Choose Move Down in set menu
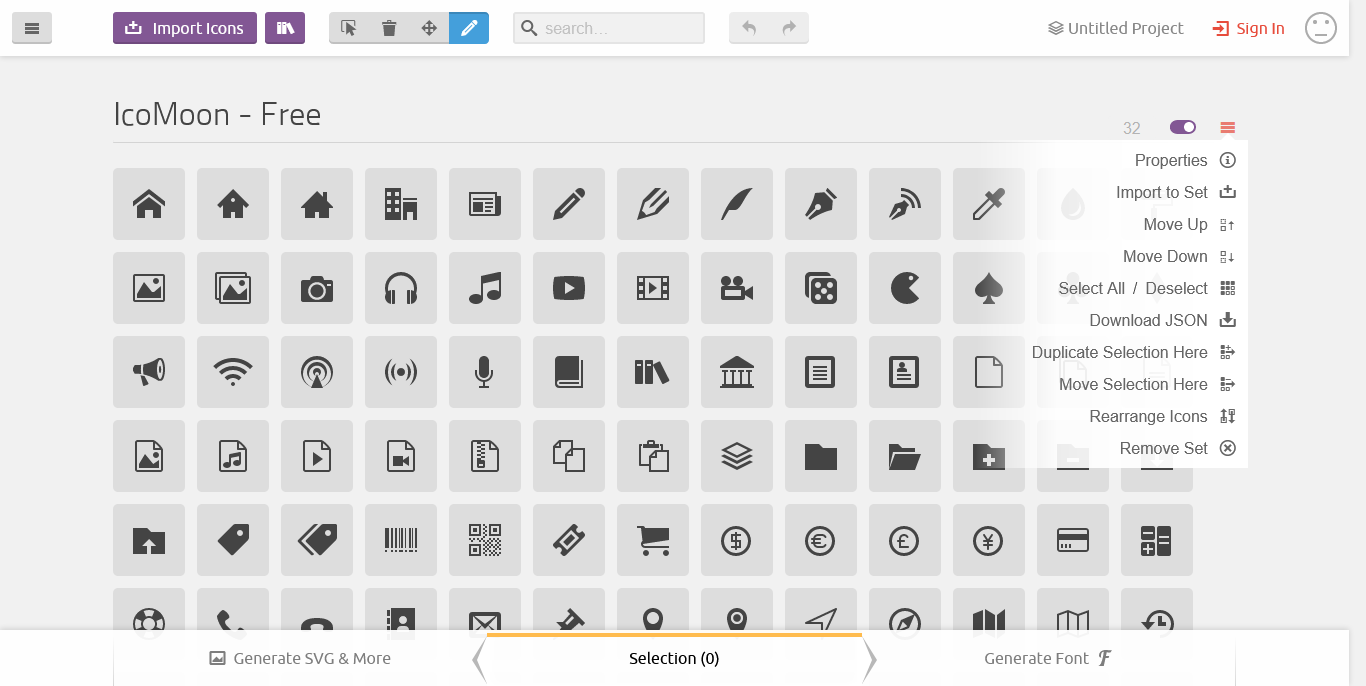1366x686 pixels. point(1179,256)
